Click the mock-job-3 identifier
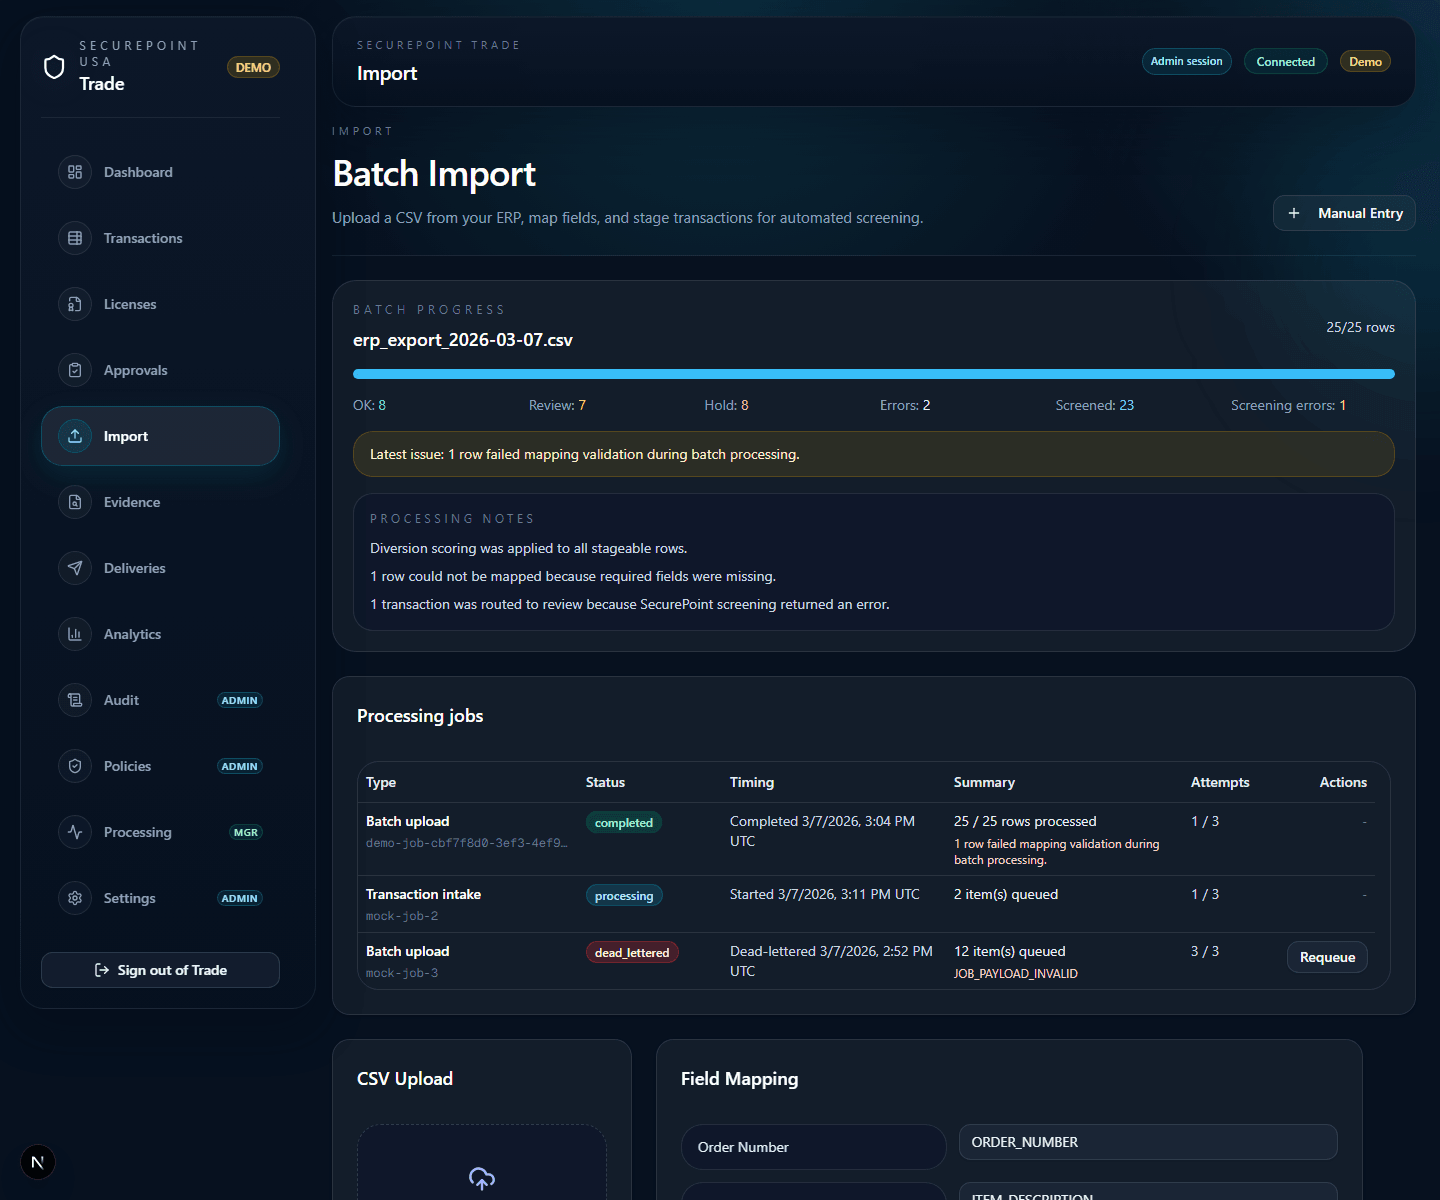Screen dimensions: 1440x1200 pos(402,973)
